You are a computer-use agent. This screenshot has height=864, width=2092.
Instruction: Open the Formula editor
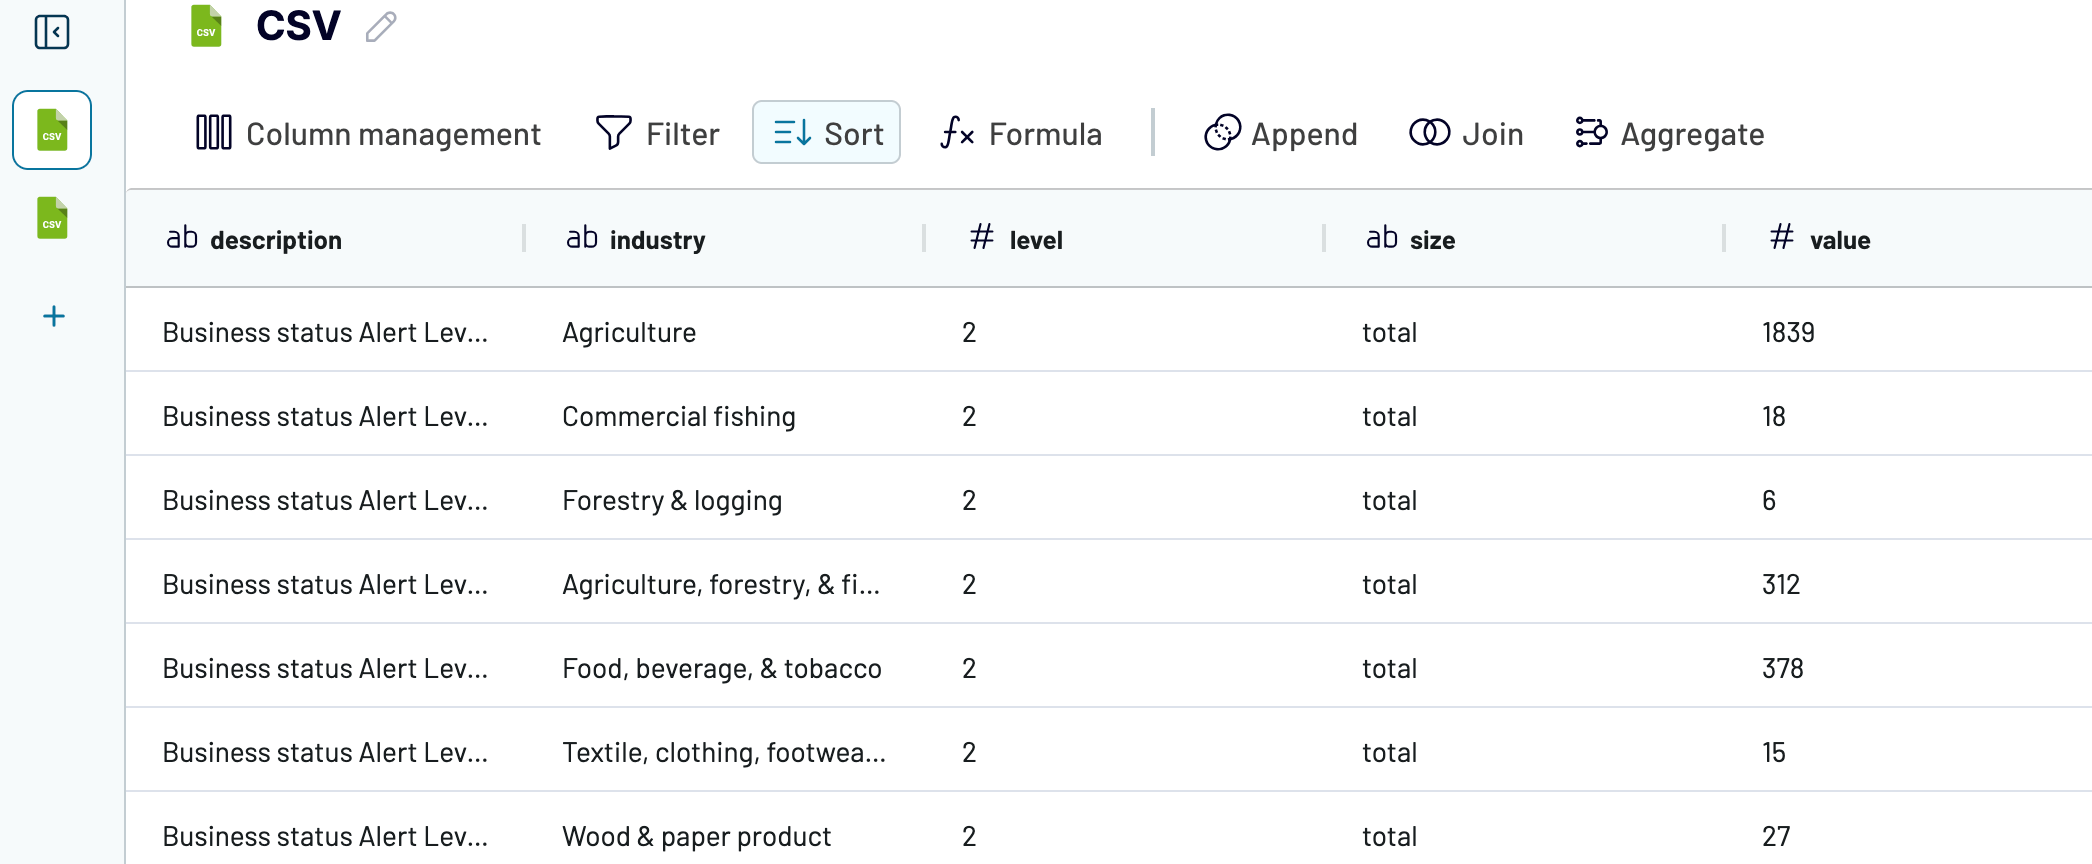(x=1021, y=133)
